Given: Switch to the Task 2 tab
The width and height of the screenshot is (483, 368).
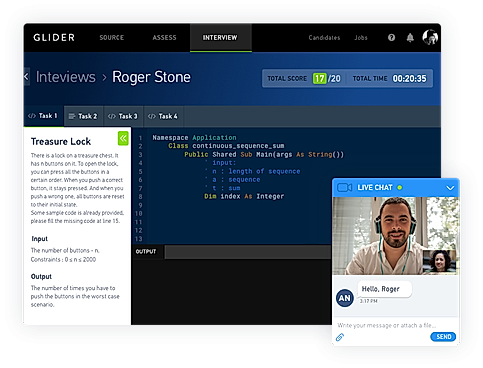Looking at the screenshot, I should pyautogui.click(x=83, y=116).
